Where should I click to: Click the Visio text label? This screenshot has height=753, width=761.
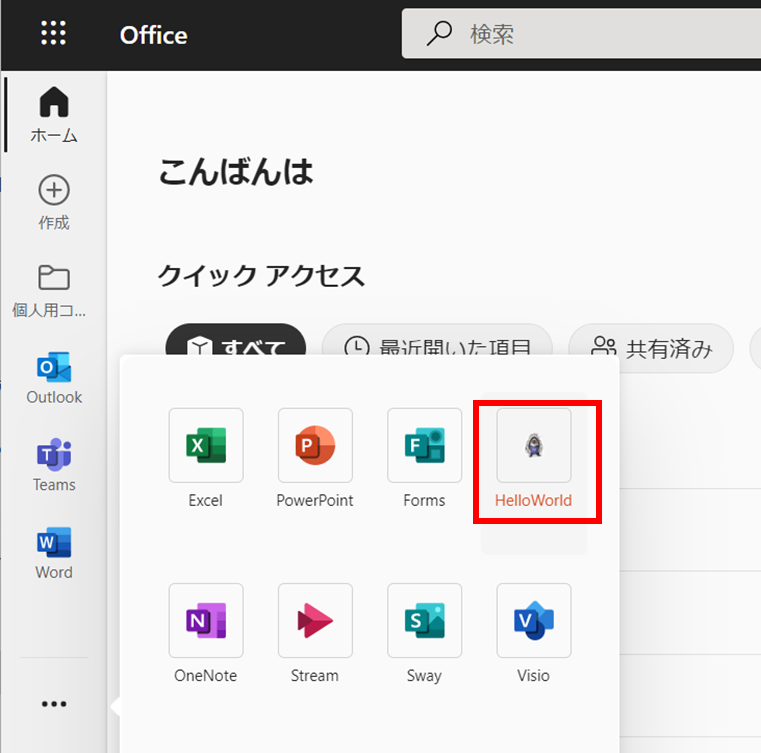(533, 675)
